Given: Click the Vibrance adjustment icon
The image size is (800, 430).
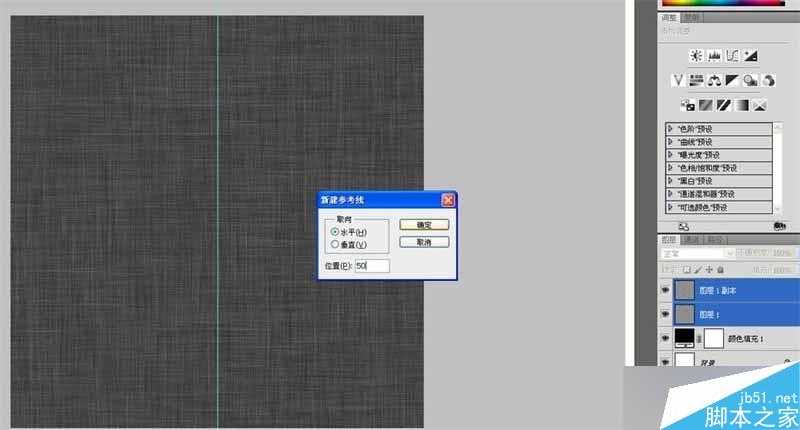Looking at the screenshot, I should tap(677, 80).
